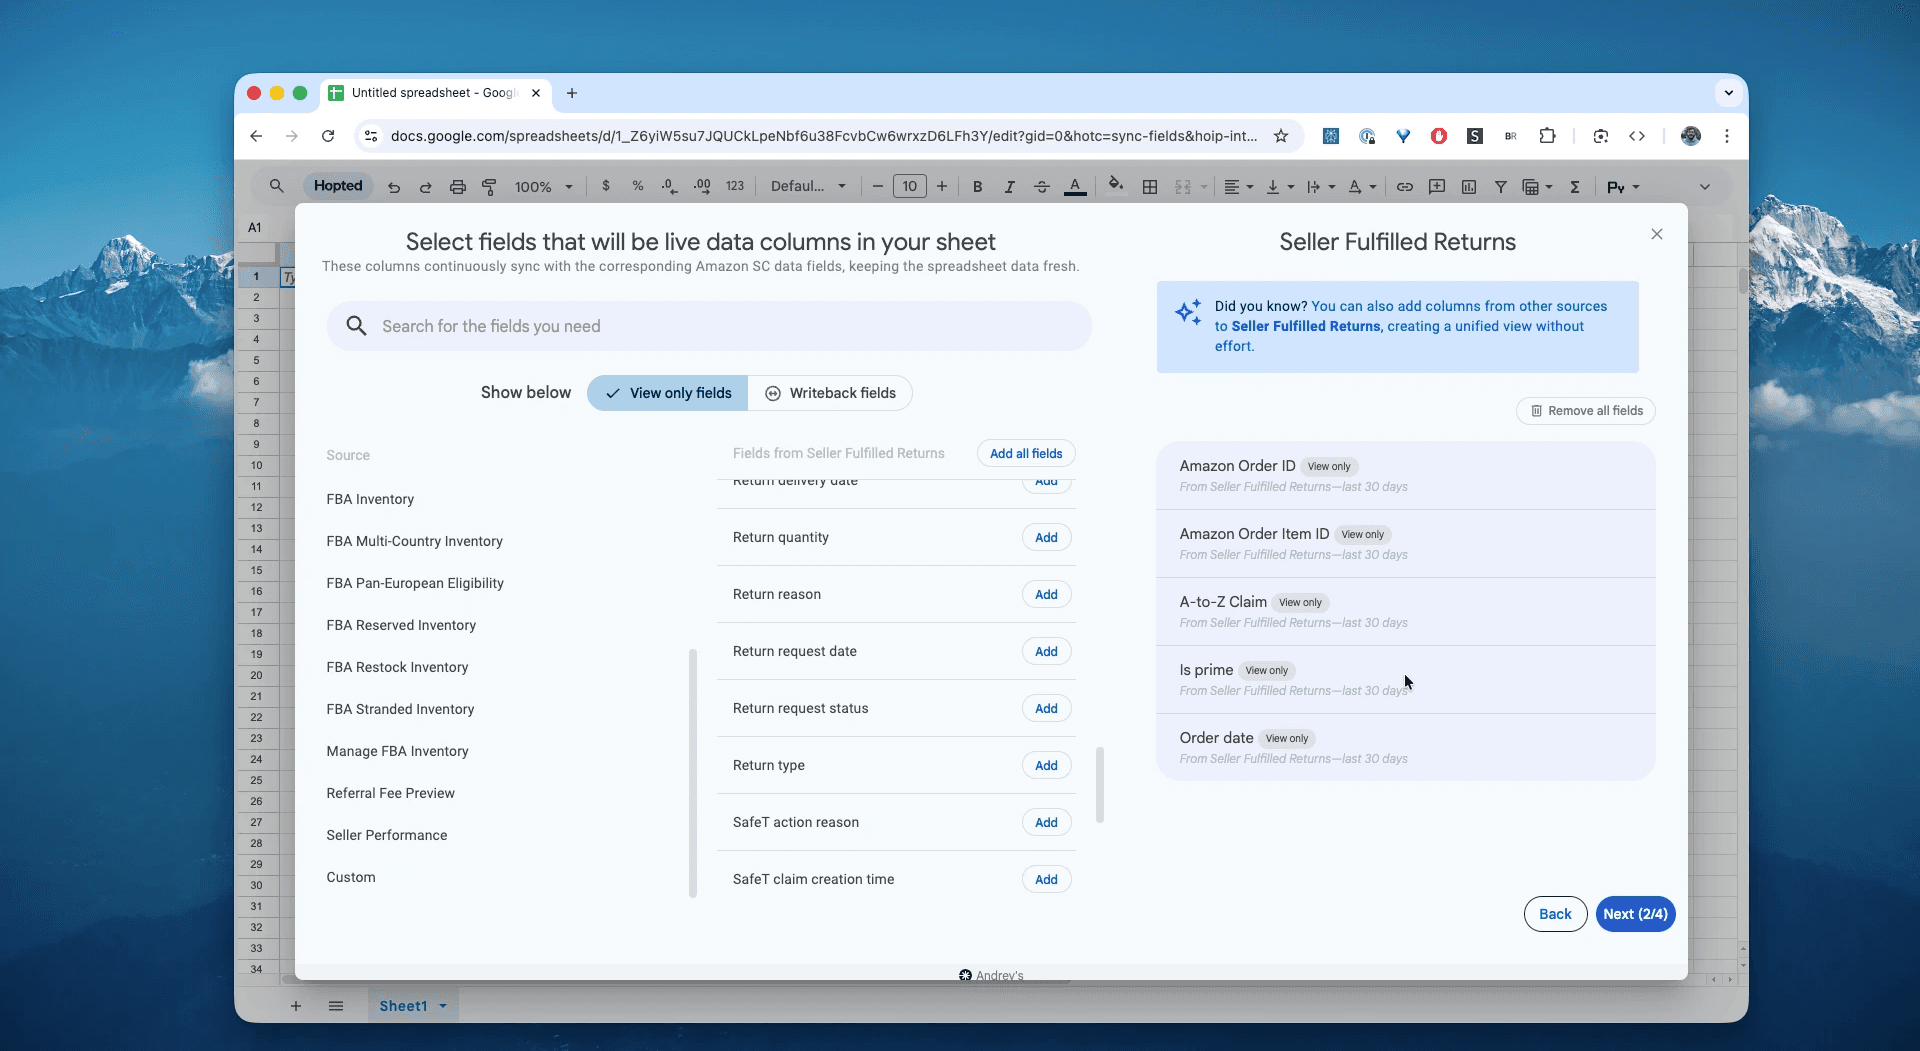Screen dimensions: 1920x1051
Task: Format as currency with dollar icon
Action: point(606,186)
